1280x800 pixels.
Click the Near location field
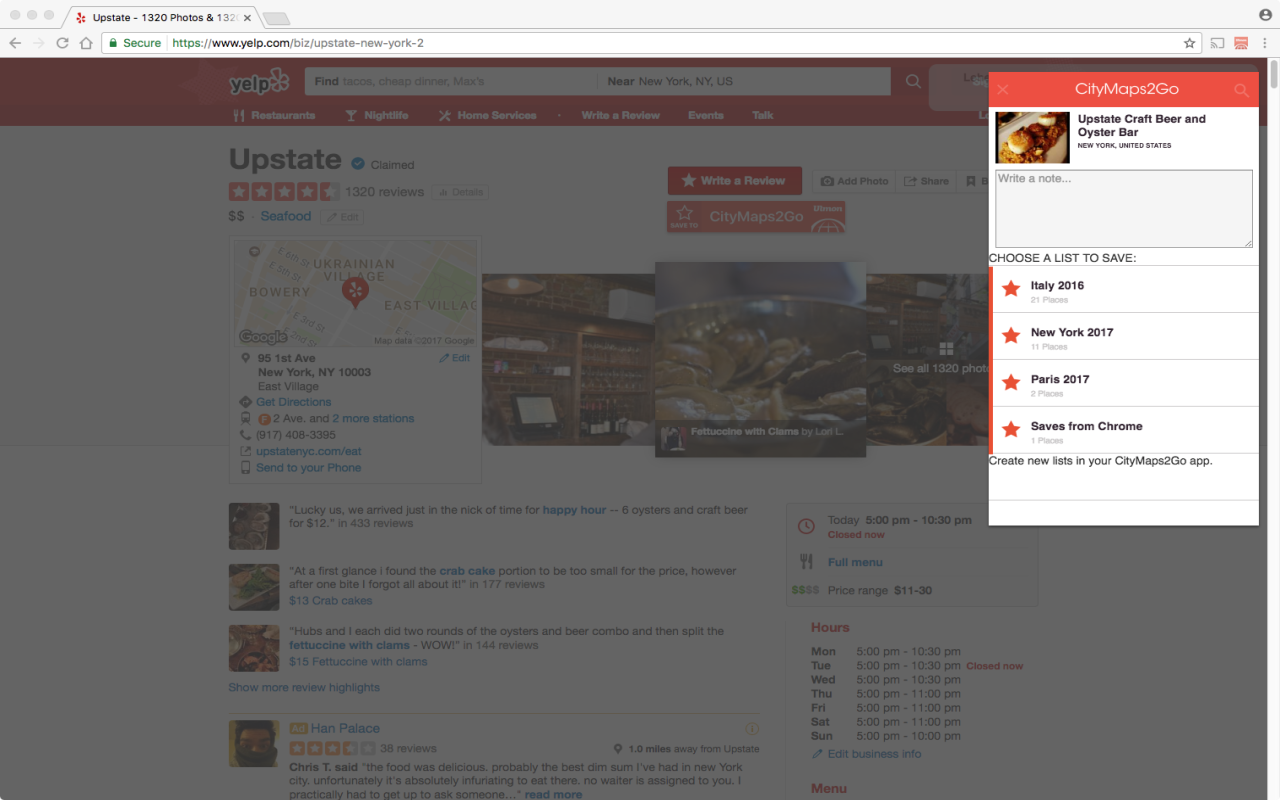click(x=744, y=81)
